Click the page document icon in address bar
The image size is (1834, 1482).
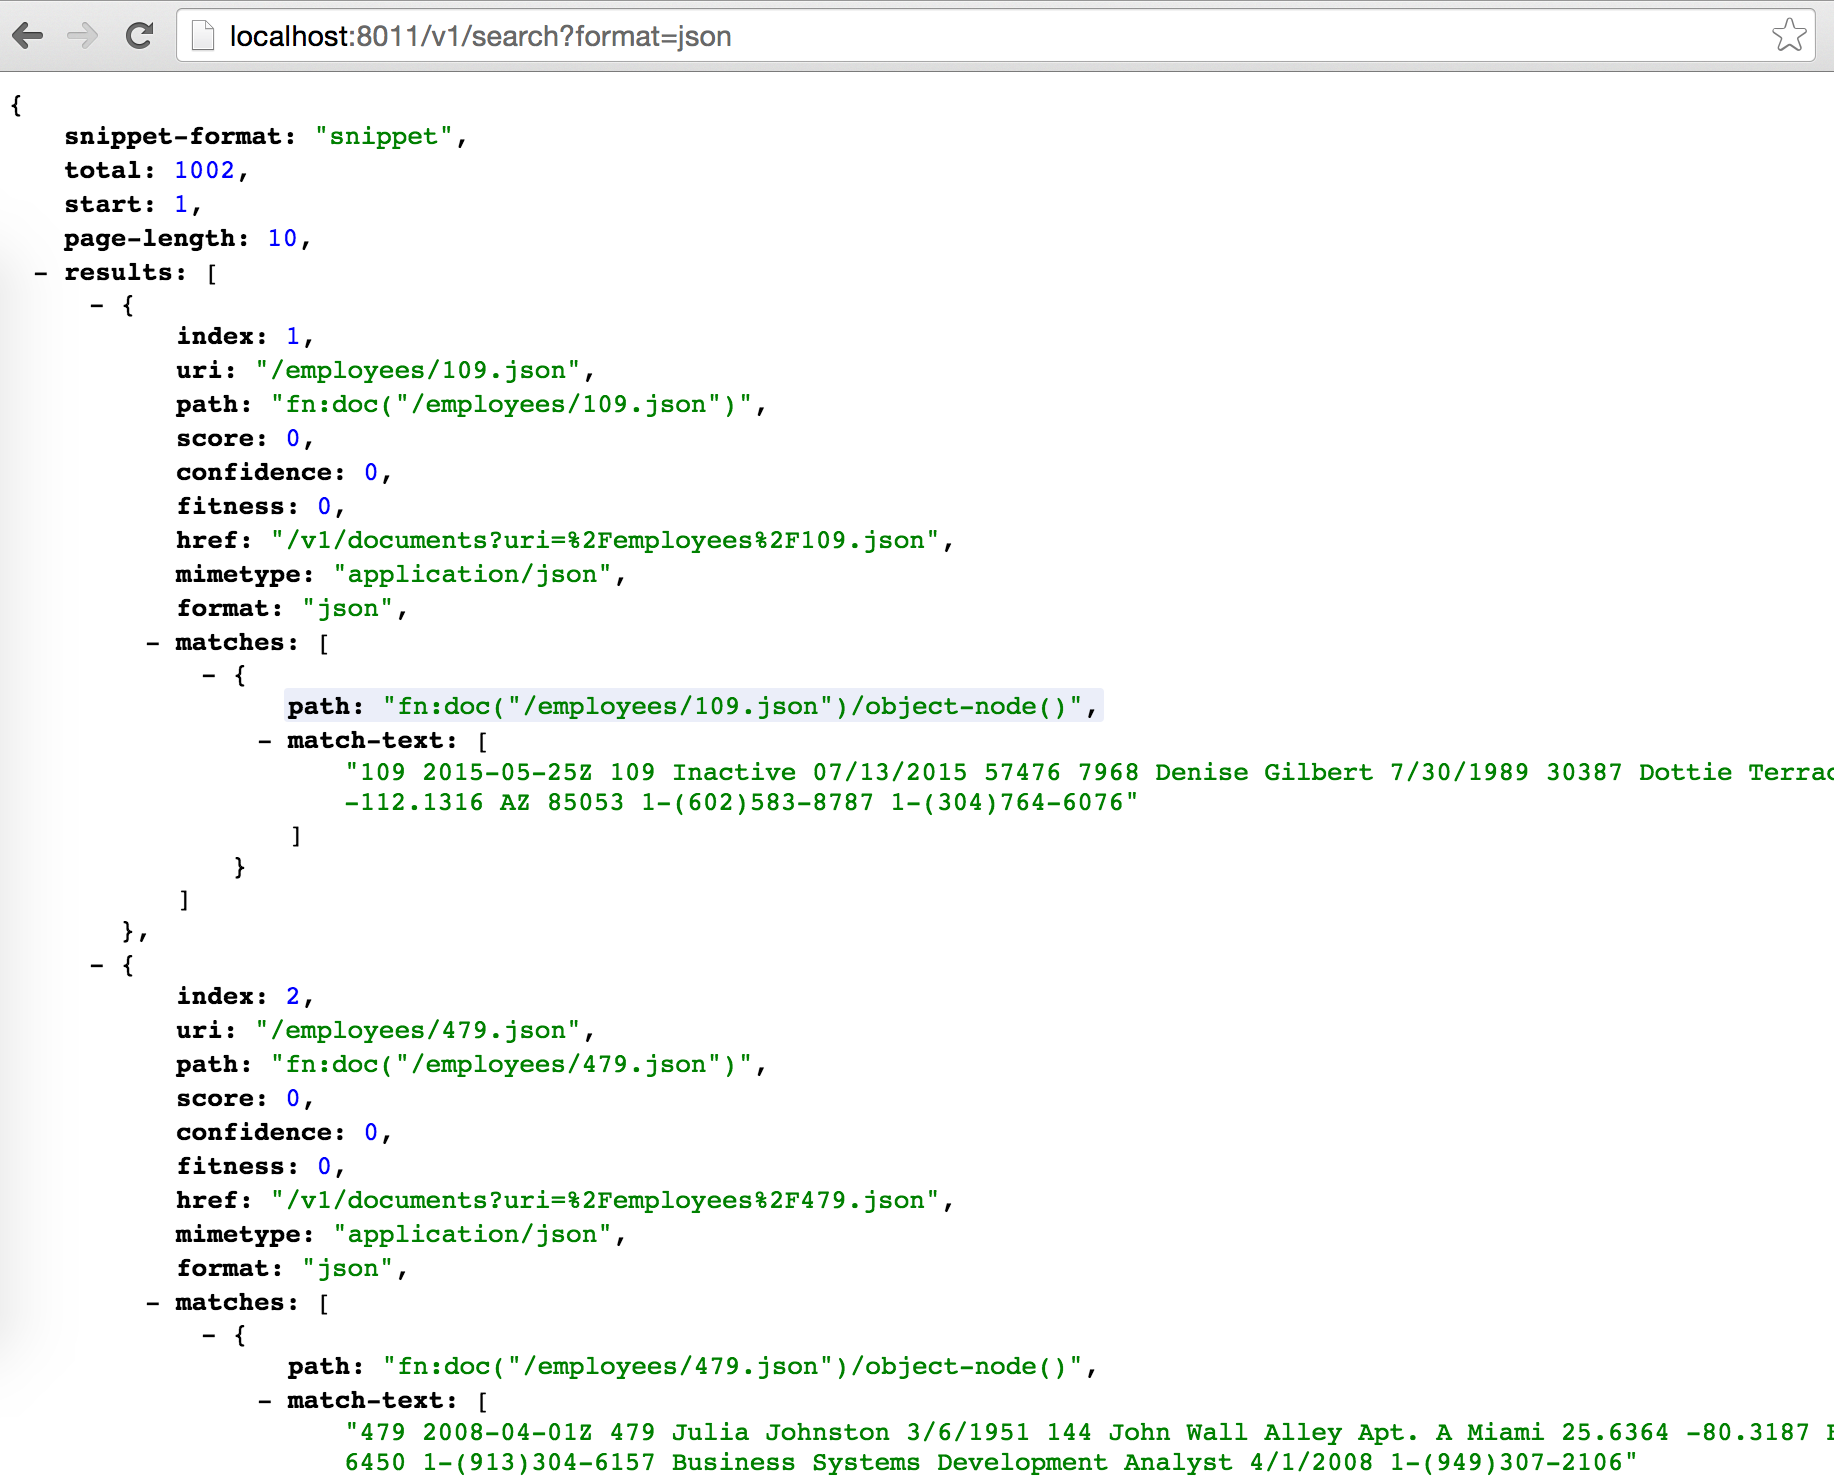coord(203,36)
